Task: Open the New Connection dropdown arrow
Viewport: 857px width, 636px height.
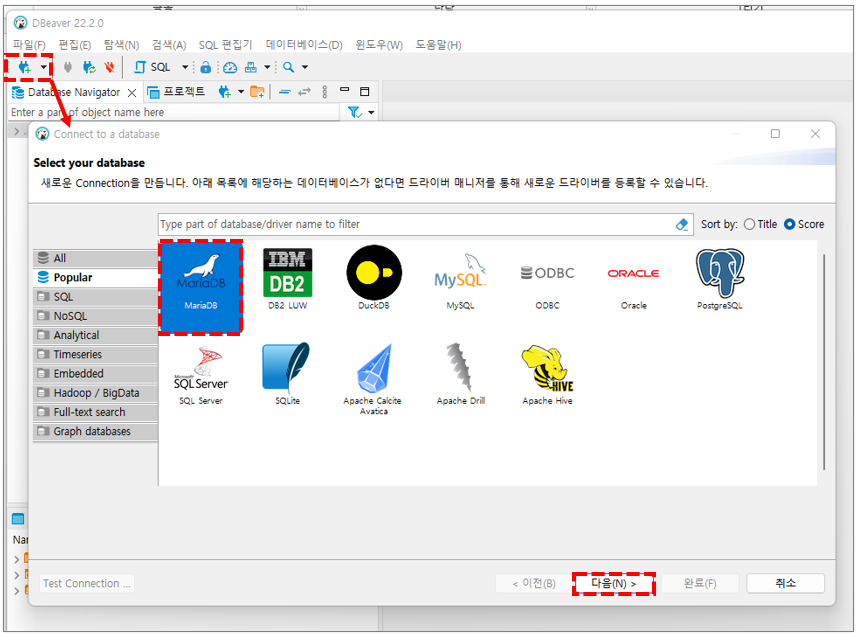Action: click(x=43, y=67)
